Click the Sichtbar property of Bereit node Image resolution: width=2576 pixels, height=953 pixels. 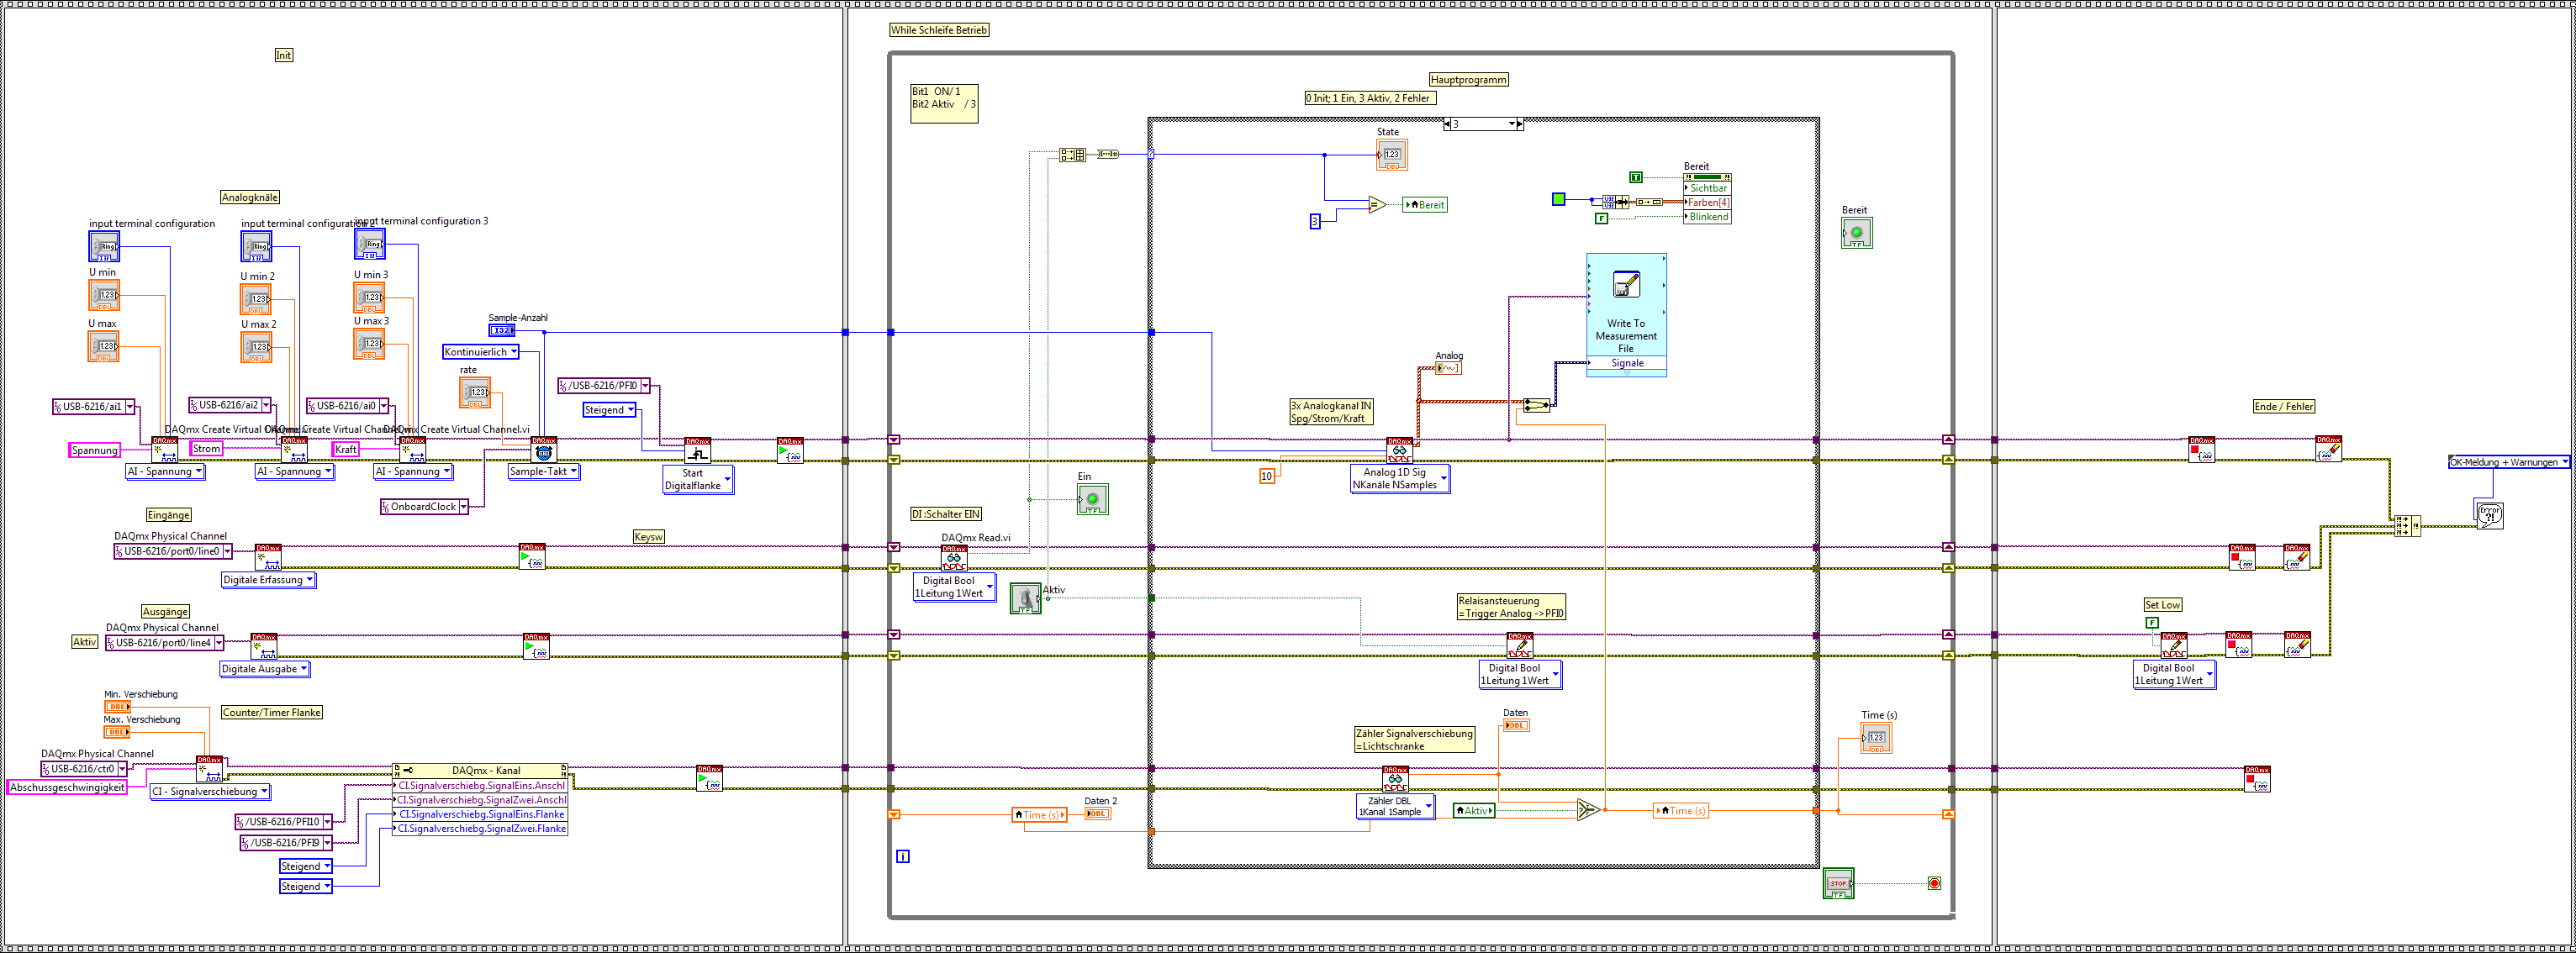(1707, 188)
